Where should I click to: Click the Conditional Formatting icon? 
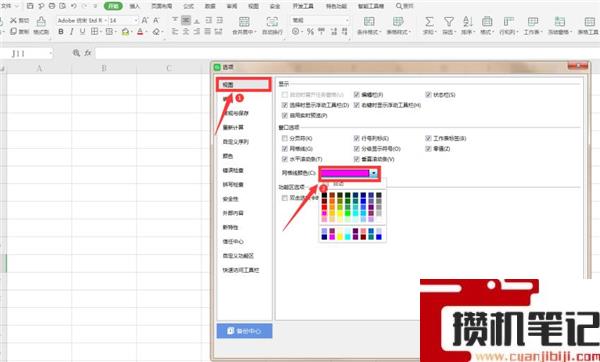tap(369, 21)
